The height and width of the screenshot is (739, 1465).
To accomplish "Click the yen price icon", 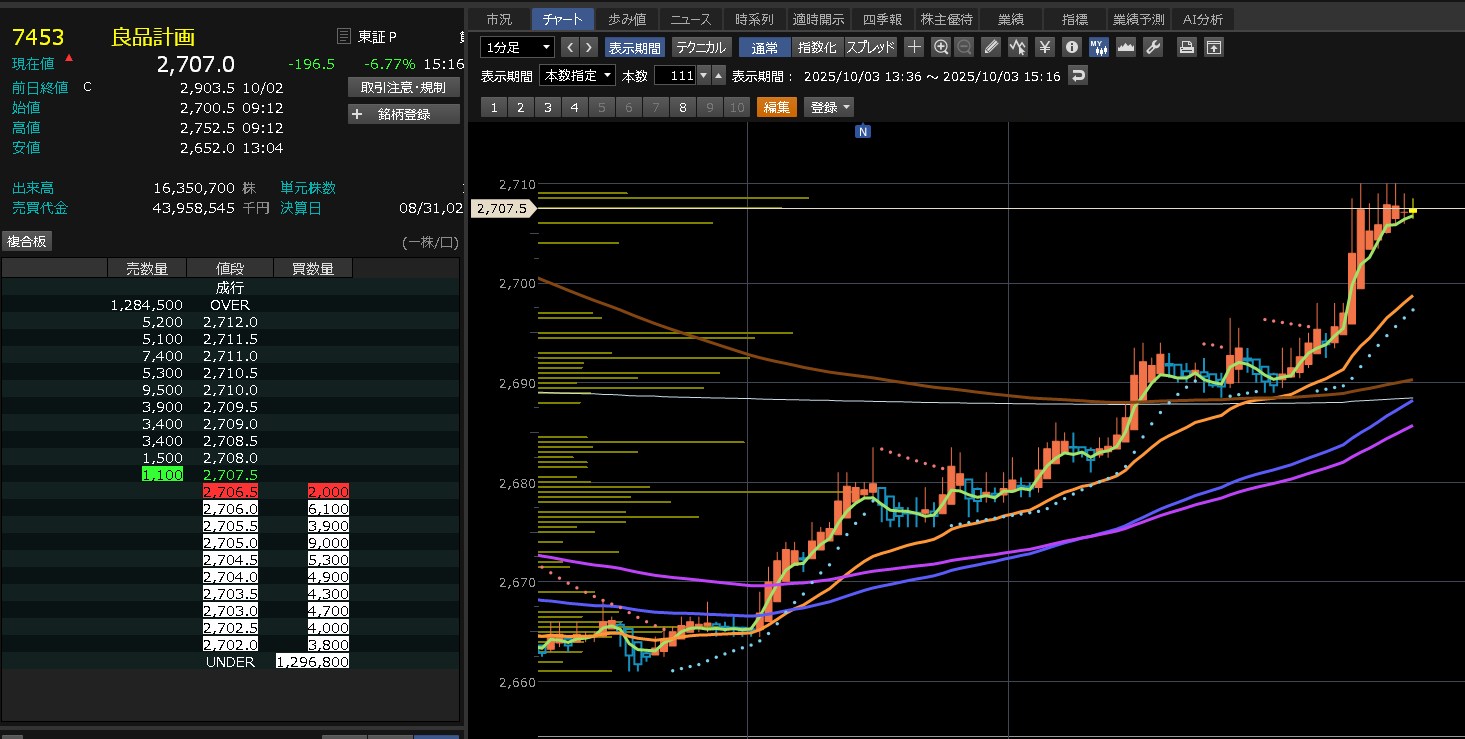I will click(1045, 47).
